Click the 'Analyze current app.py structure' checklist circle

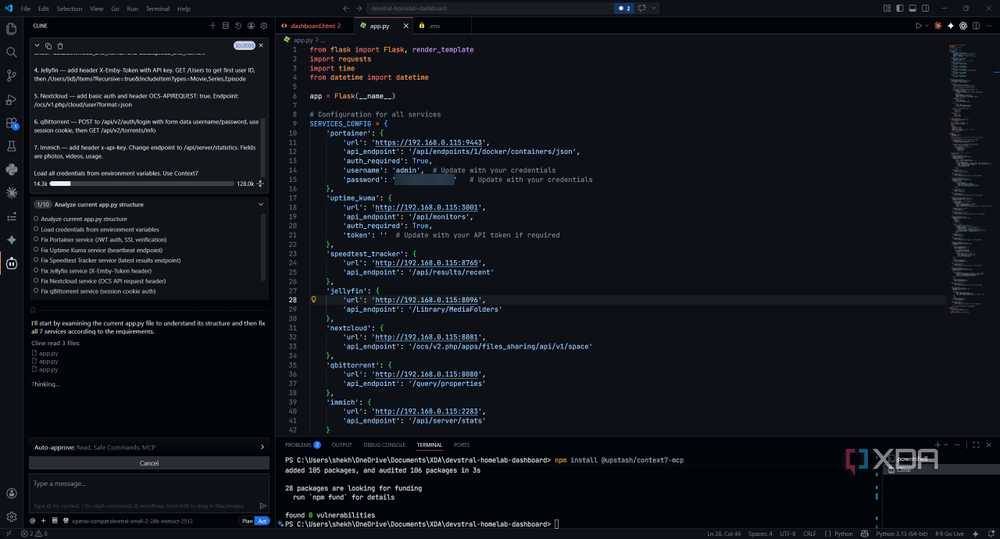36,219
